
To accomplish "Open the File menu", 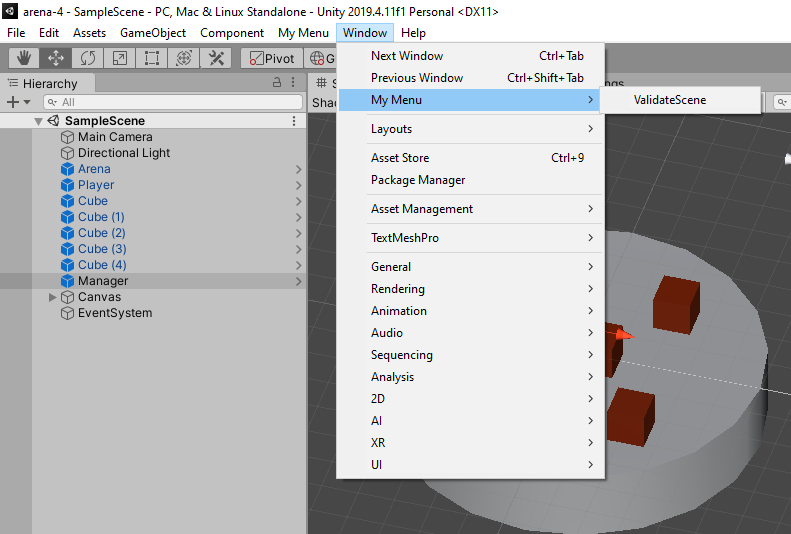I will pyautogui.click(x=16, y=33).
